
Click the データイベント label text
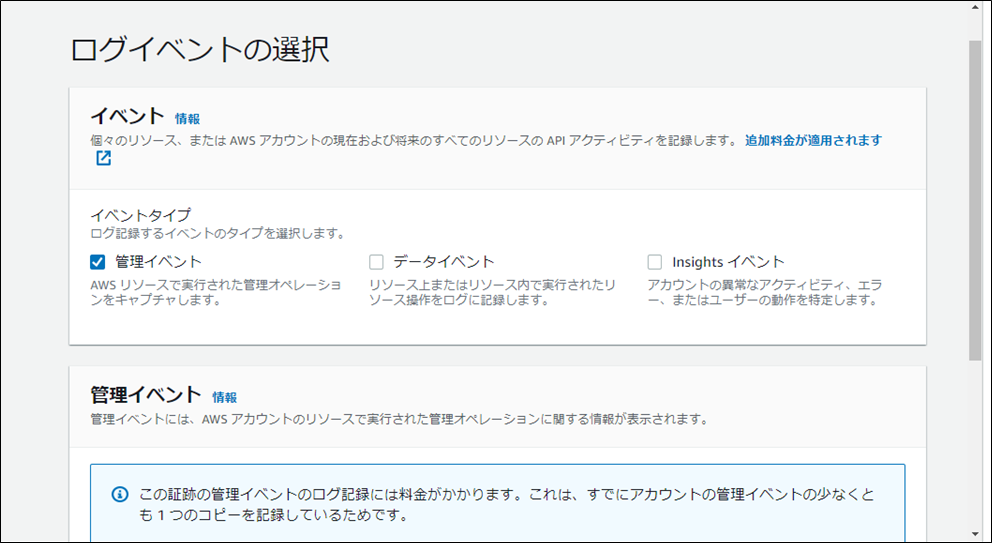(443, 262)
